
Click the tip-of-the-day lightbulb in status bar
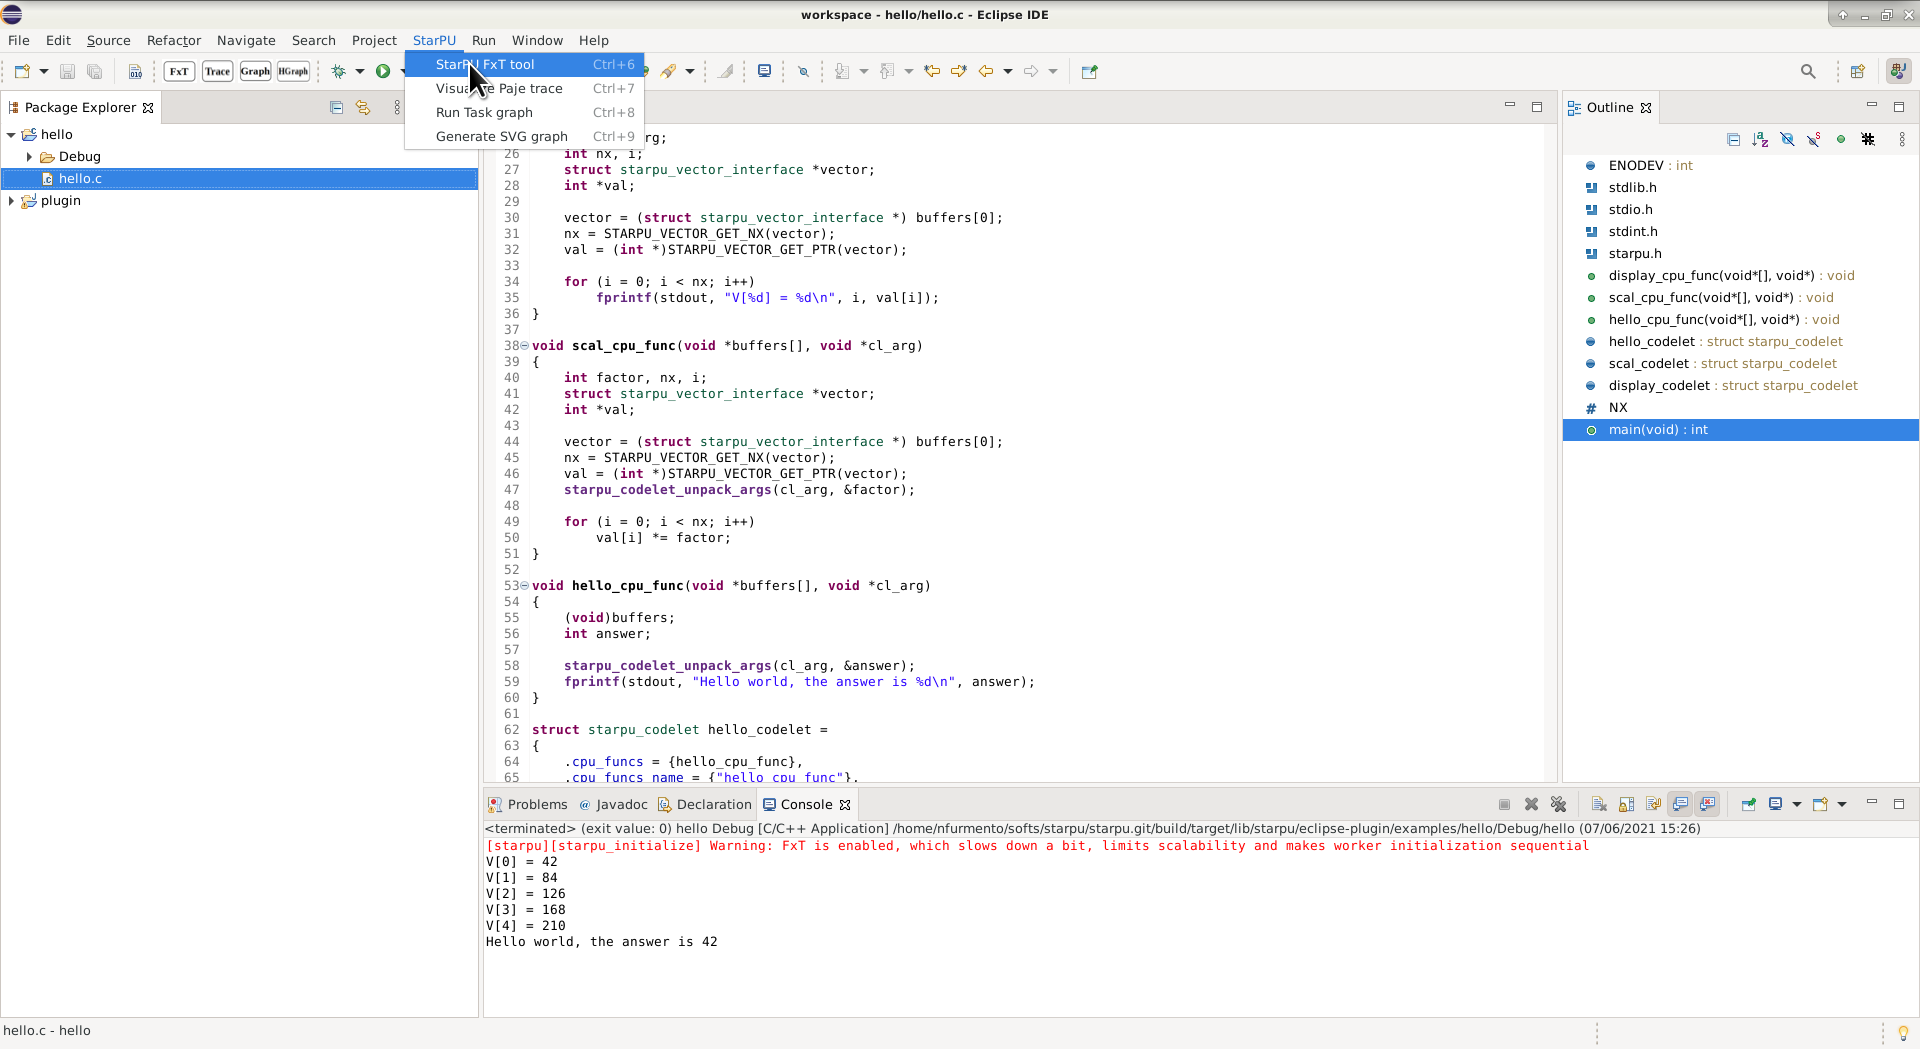[x=1903, y=1032]
